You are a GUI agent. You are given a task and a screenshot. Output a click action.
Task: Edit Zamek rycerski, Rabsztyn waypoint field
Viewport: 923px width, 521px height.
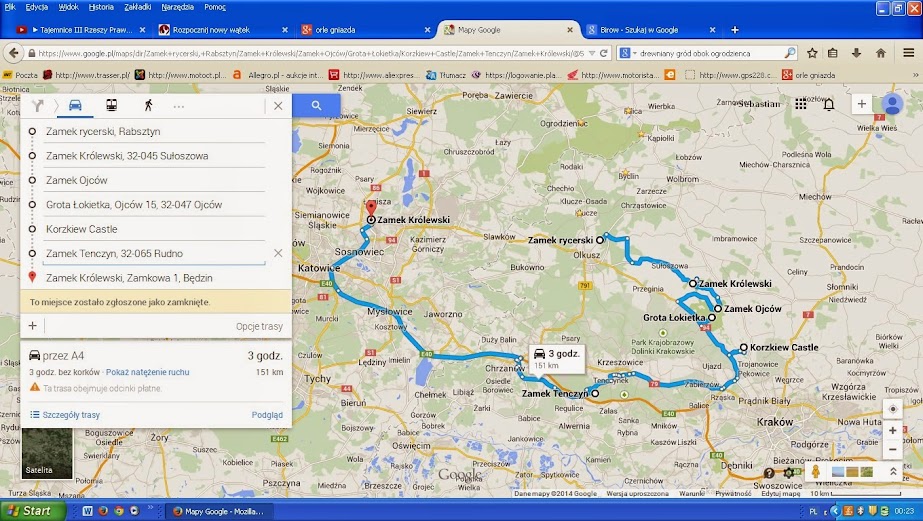pos(155,131)
